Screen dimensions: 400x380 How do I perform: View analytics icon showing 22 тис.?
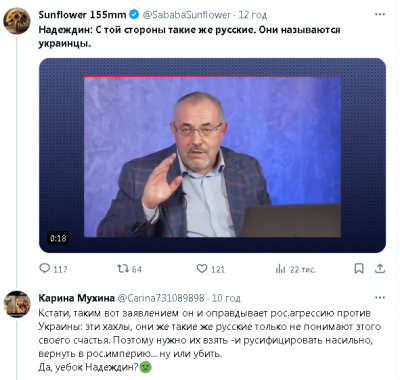(x=280, y=269)
